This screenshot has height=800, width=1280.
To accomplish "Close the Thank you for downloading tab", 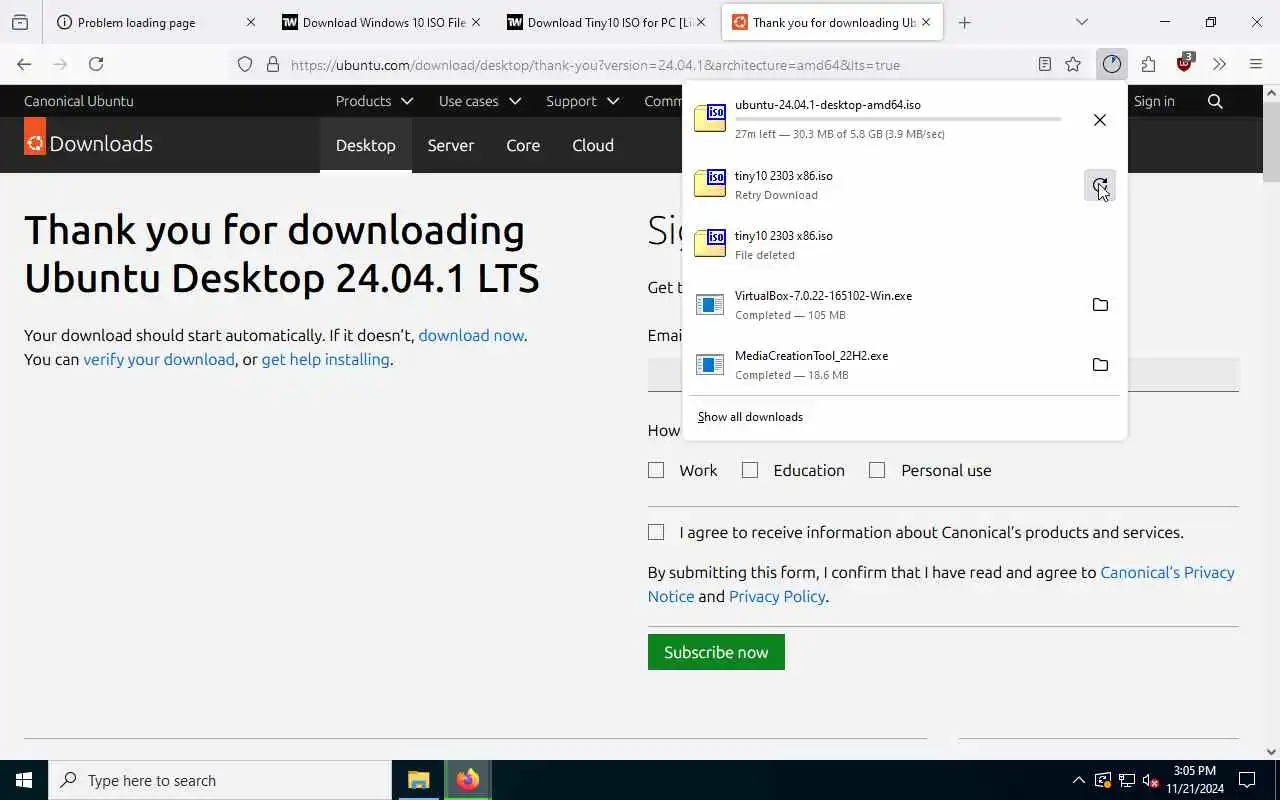I will pyautogui.click(x=926, y=22).
